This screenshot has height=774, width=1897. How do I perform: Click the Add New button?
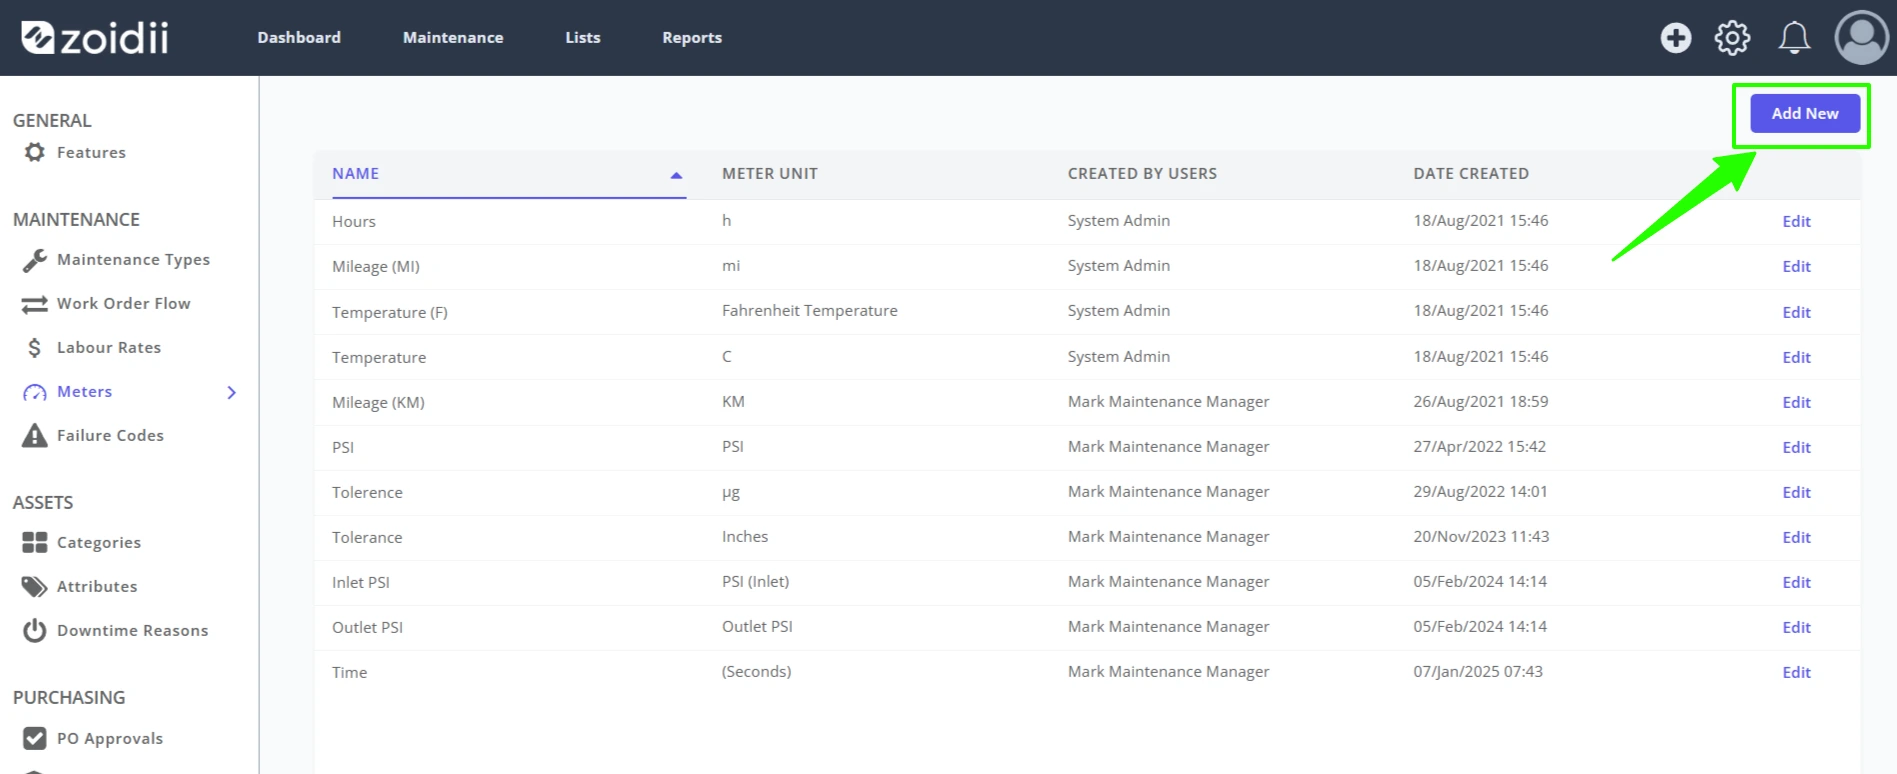(x=1805, y=114)
